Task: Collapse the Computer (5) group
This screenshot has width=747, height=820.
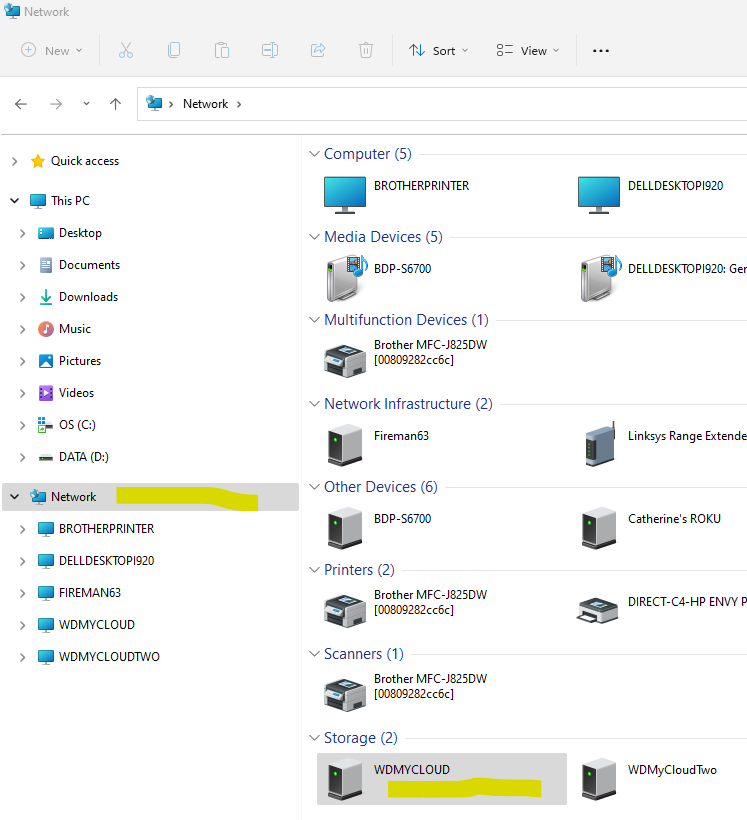Action: point(314,154)
